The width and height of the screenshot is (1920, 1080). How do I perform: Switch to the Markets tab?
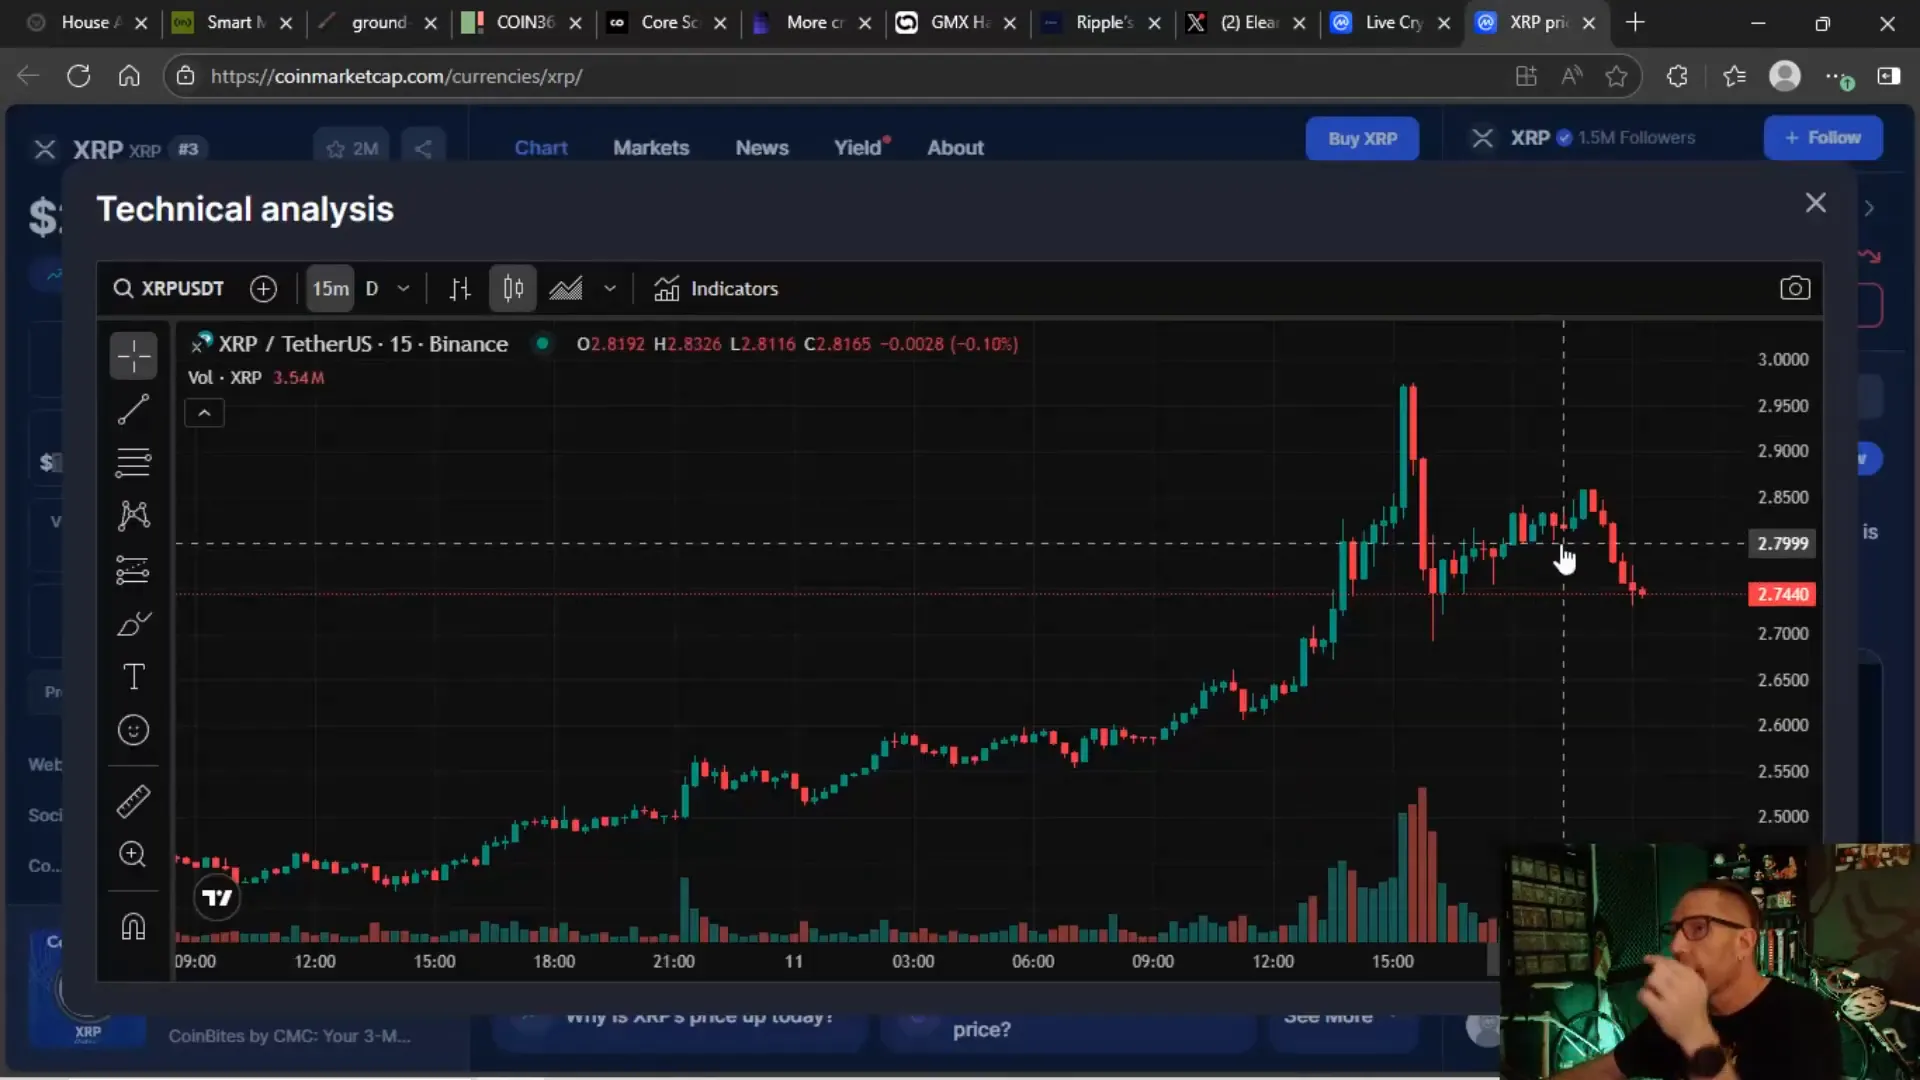click(x=651, y=148)
